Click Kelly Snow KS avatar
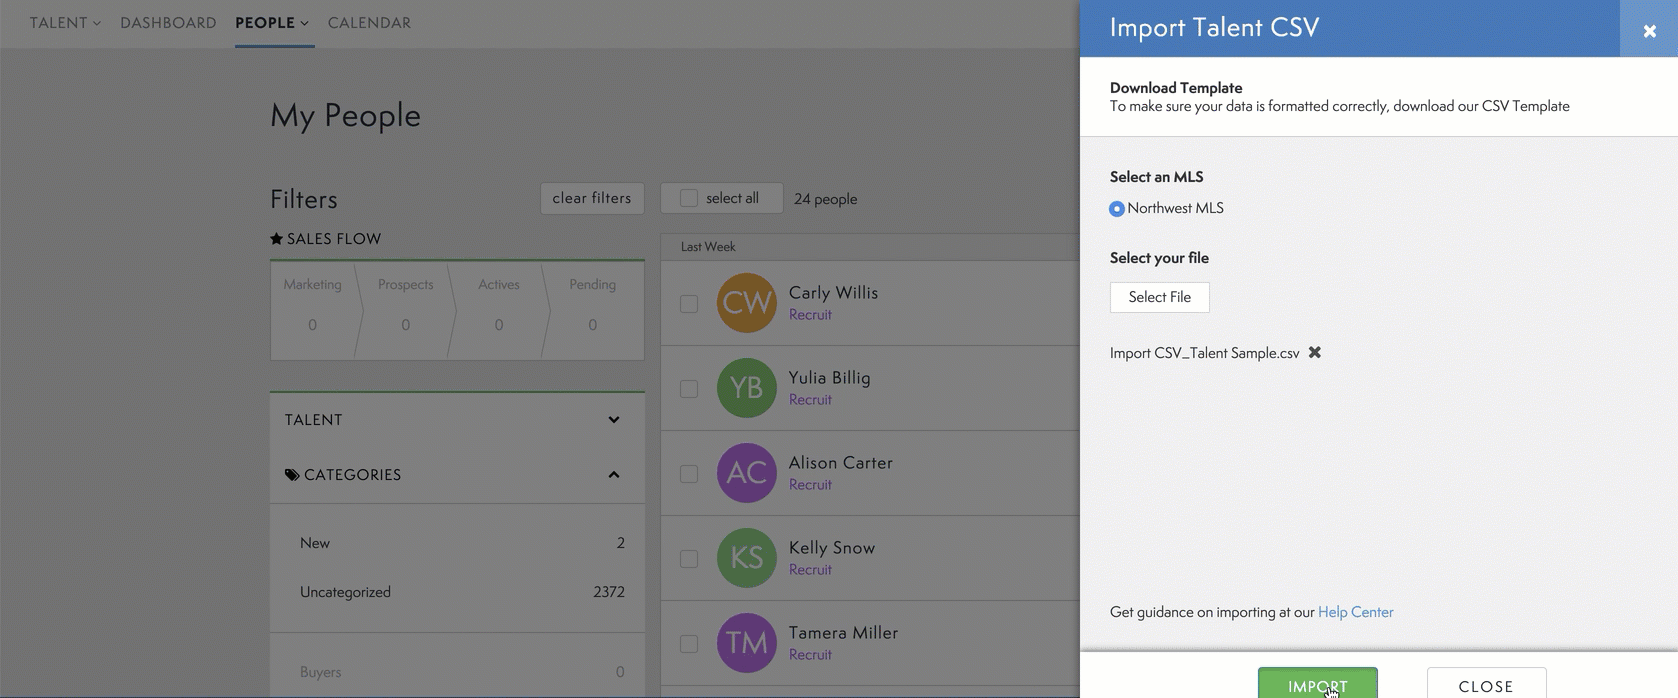This screenshot has height=698, width=1678. (x=746, y=558)
